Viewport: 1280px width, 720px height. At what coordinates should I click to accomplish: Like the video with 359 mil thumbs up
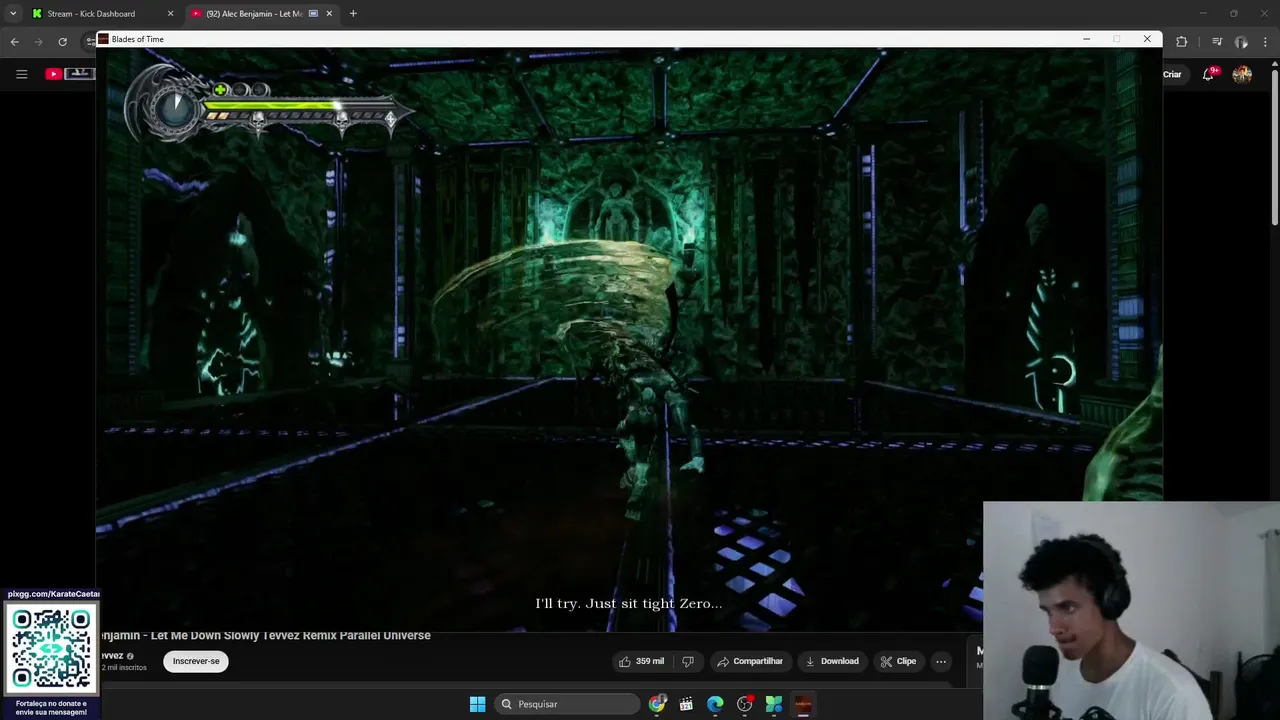(x=641, y=661)
